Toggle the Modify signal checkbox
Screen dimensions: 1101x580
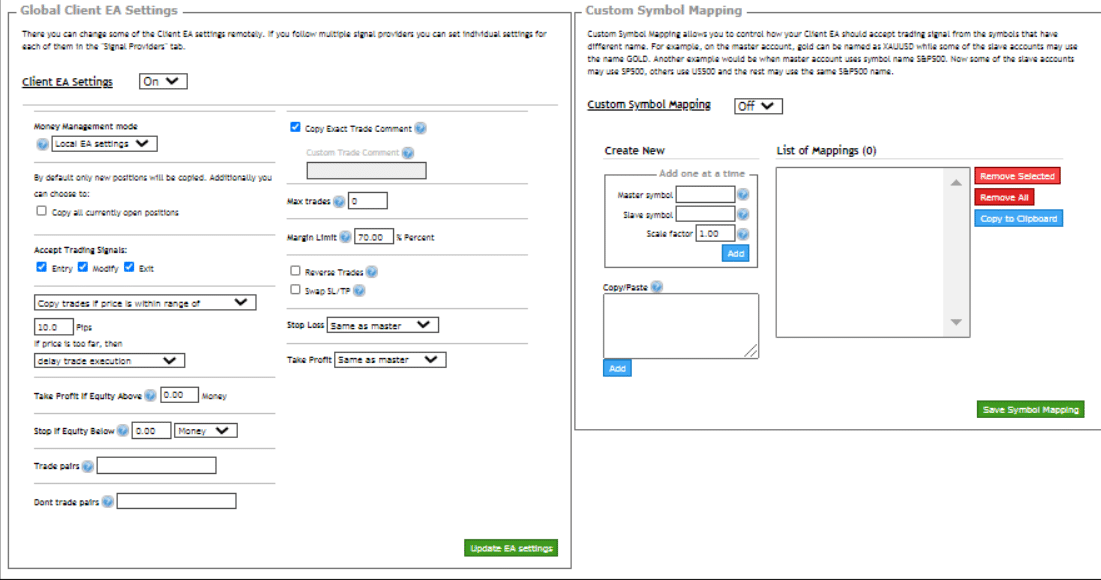point(83,267)
